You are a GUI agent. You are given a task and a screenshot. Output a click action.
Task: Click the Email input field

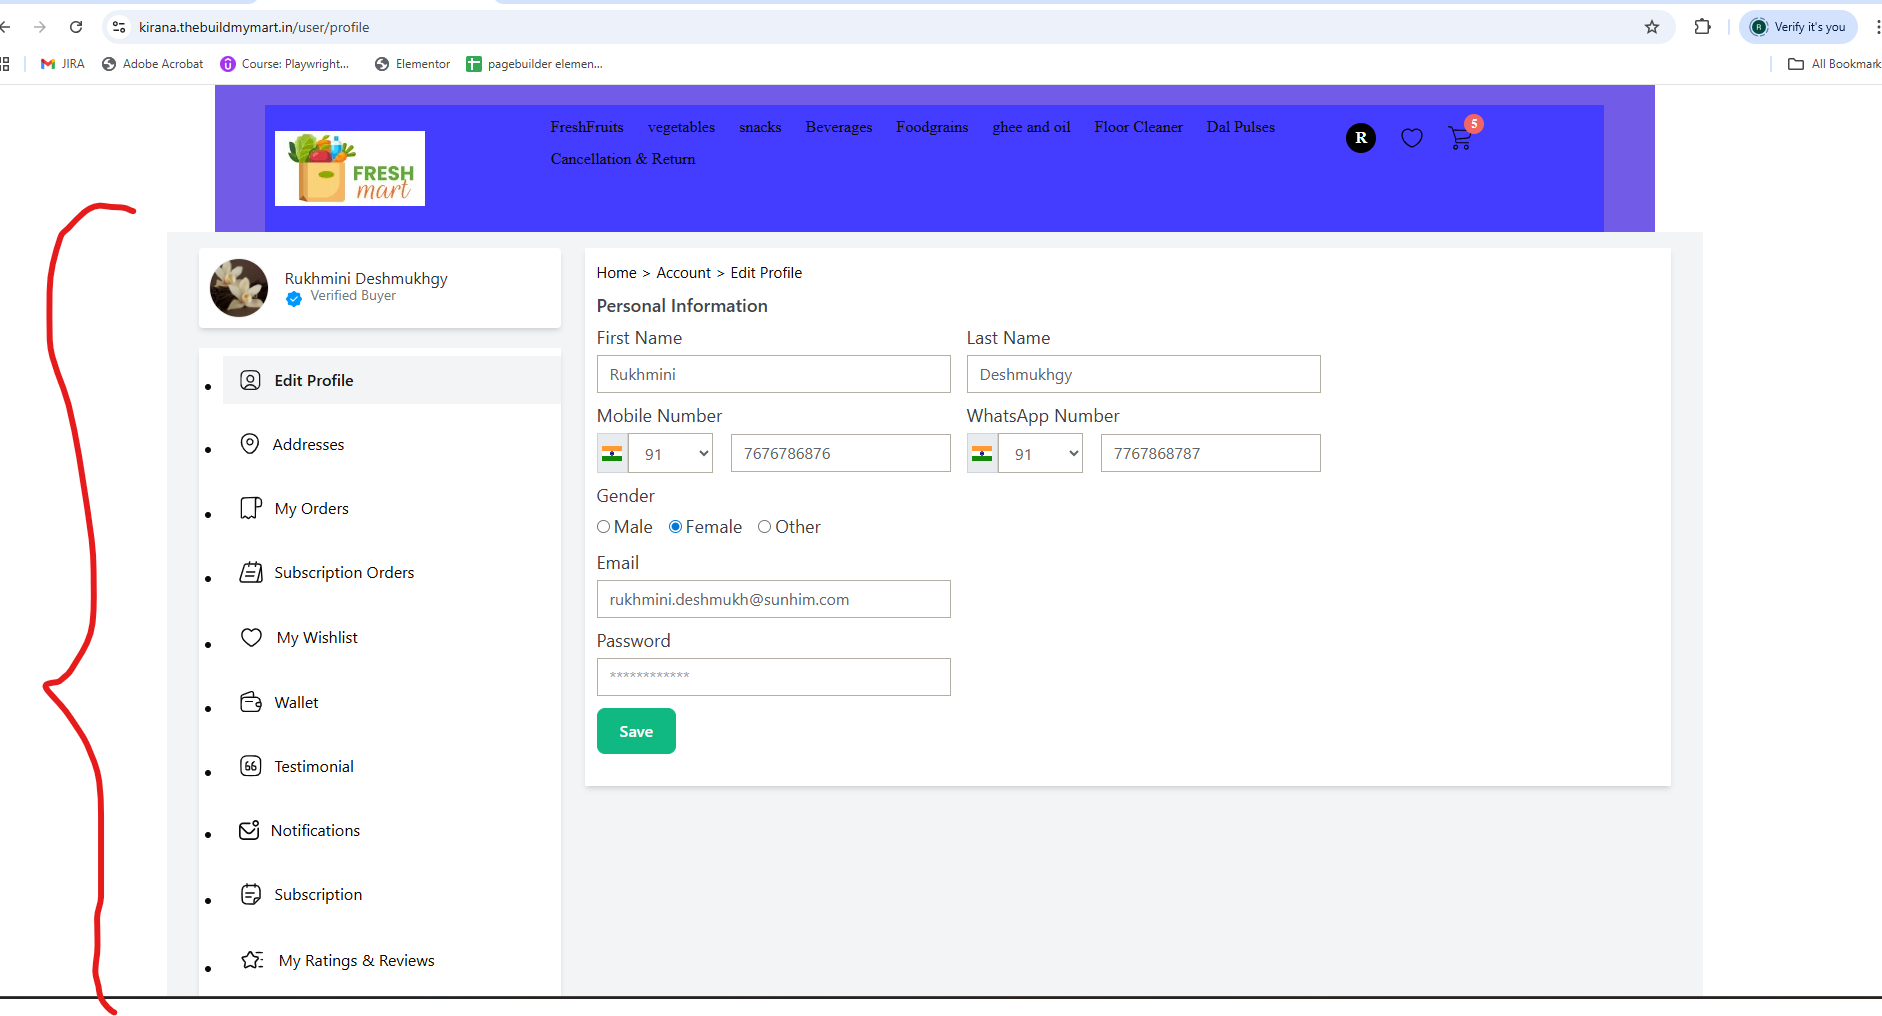tap(774, 599)
